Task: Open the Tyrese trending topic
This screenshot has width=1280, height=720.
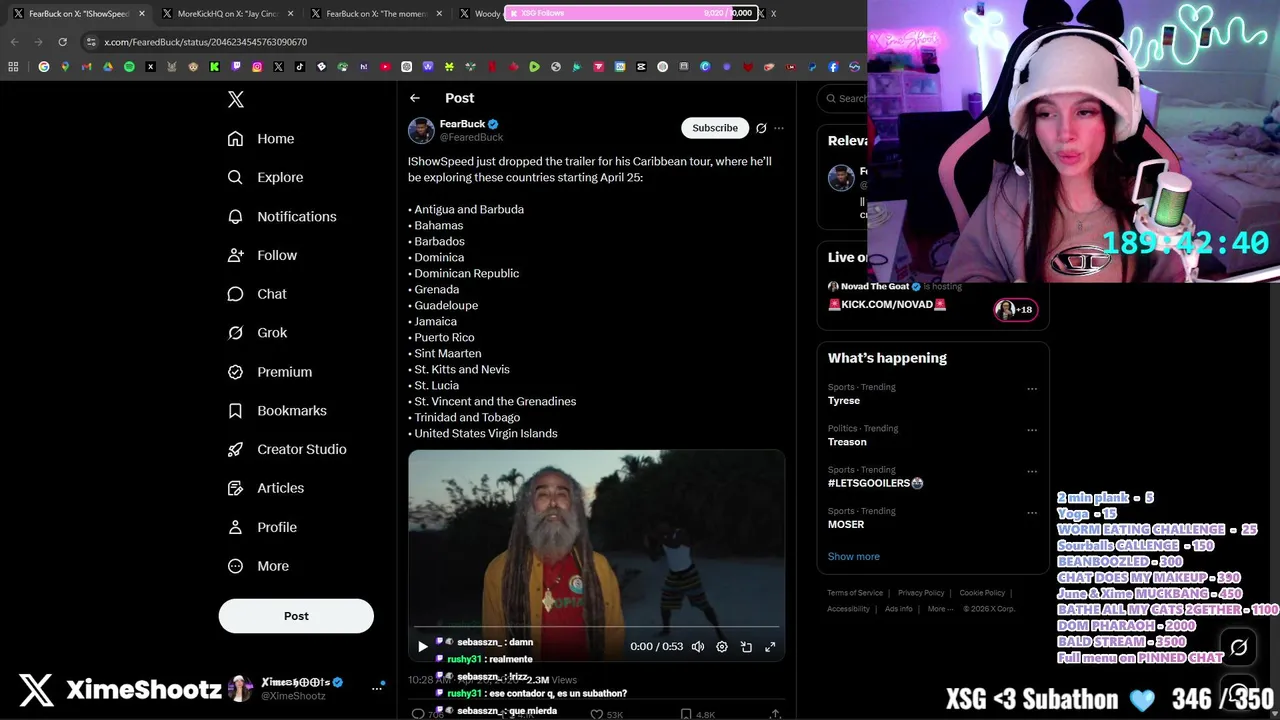Action: (x=844, y=400)
